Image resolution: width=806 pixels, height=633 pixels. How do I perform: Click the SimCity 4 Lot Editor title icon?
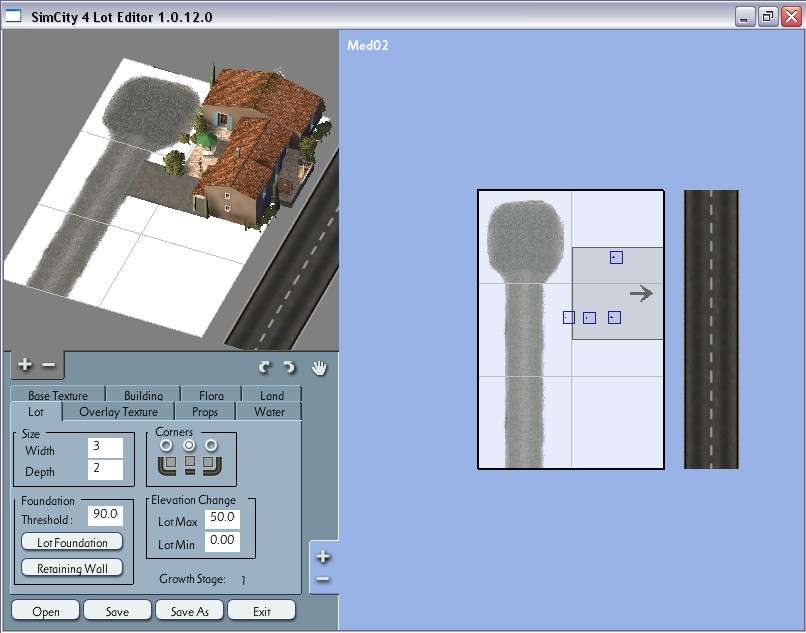pyautogui.click(x=13, y=16)
